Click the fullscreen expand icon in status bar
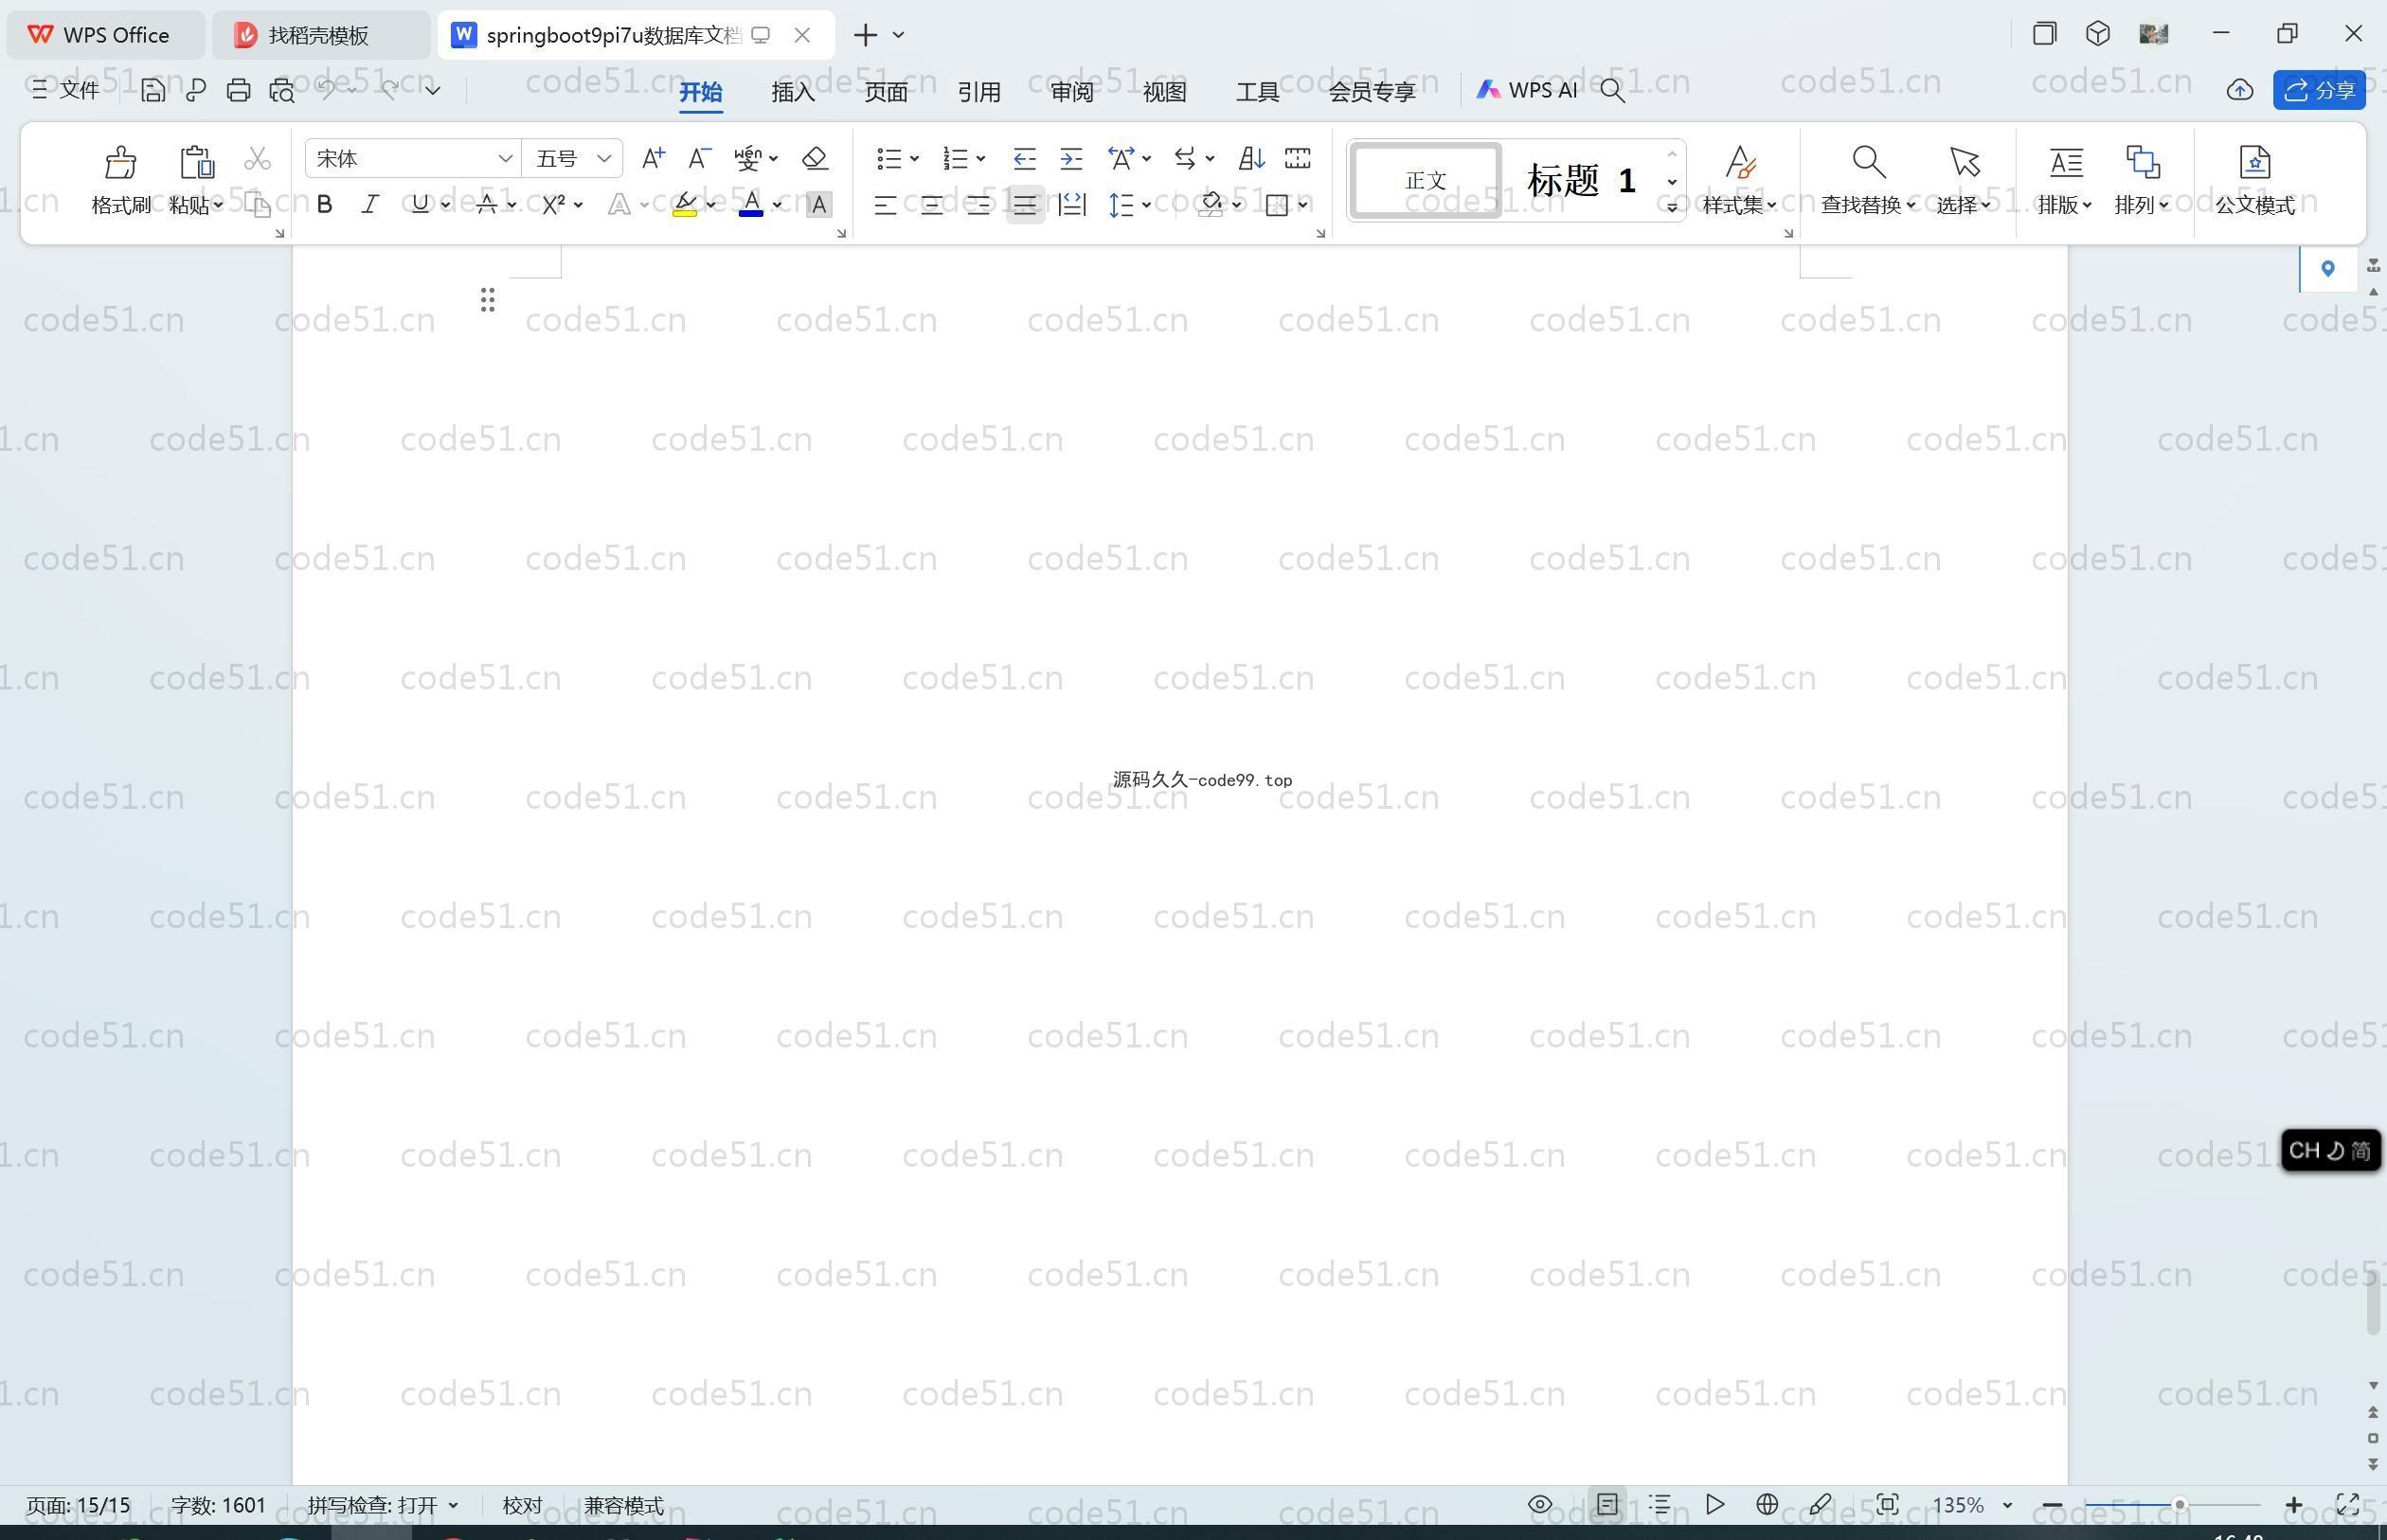The height and width of the screenshot is (1540, 2387). 2347,1504
